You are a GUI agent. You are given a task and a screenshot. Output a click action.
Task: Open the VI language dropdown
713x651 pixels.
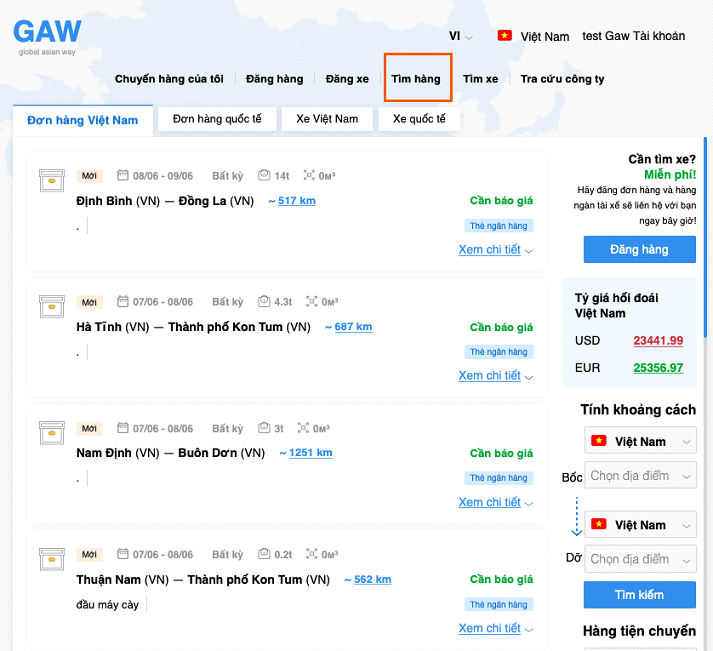[x=460, y=36]
